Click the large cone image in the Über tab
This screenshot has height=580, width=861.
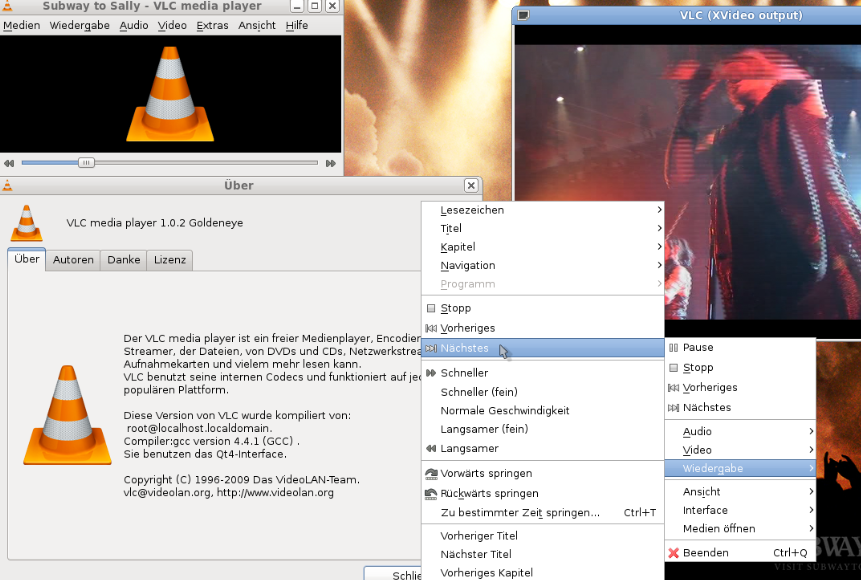(68, 415)
